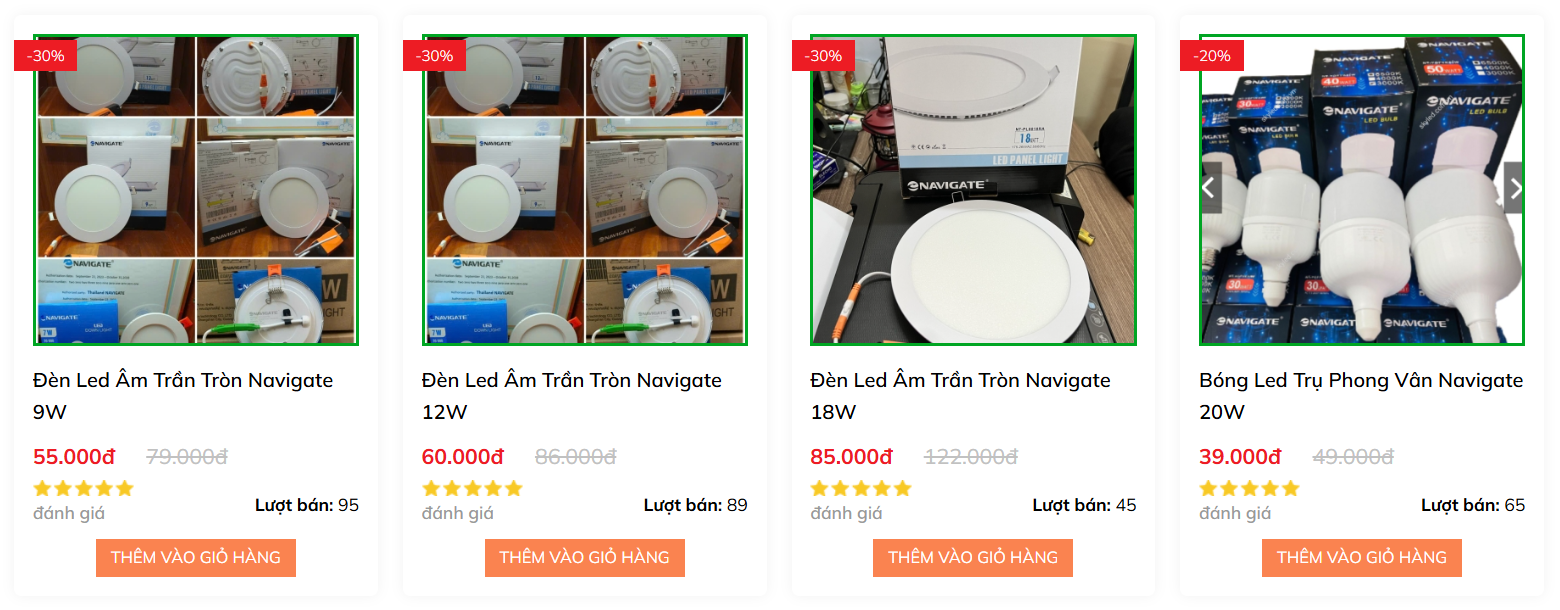Click the star rating of the 9W ceiling light
This screenshot has height=610, width=1560.
point(83,489)
